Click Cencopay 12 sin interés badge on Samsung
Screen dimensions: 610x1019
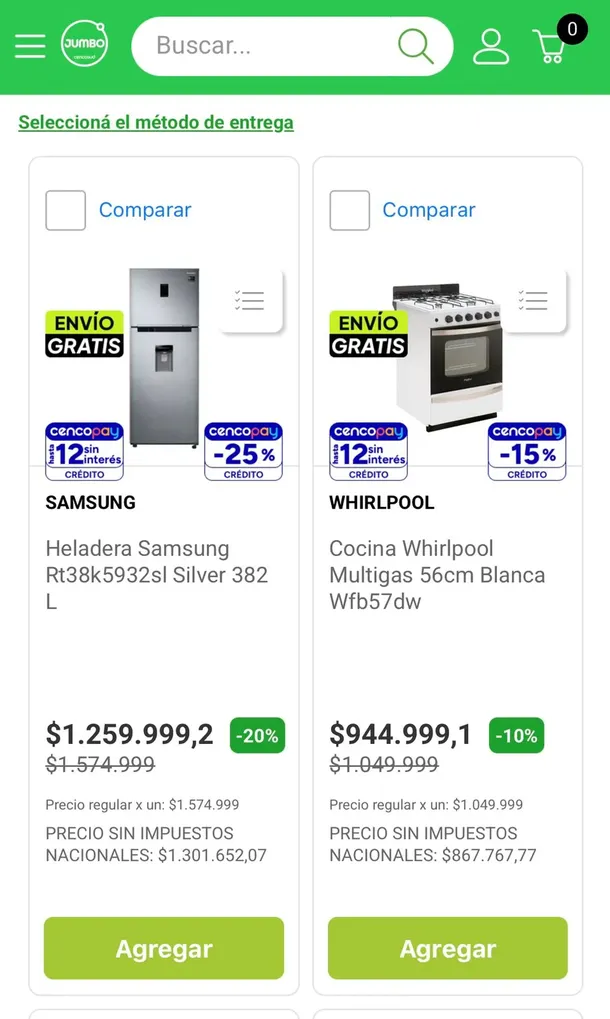[x=84, y=451]
